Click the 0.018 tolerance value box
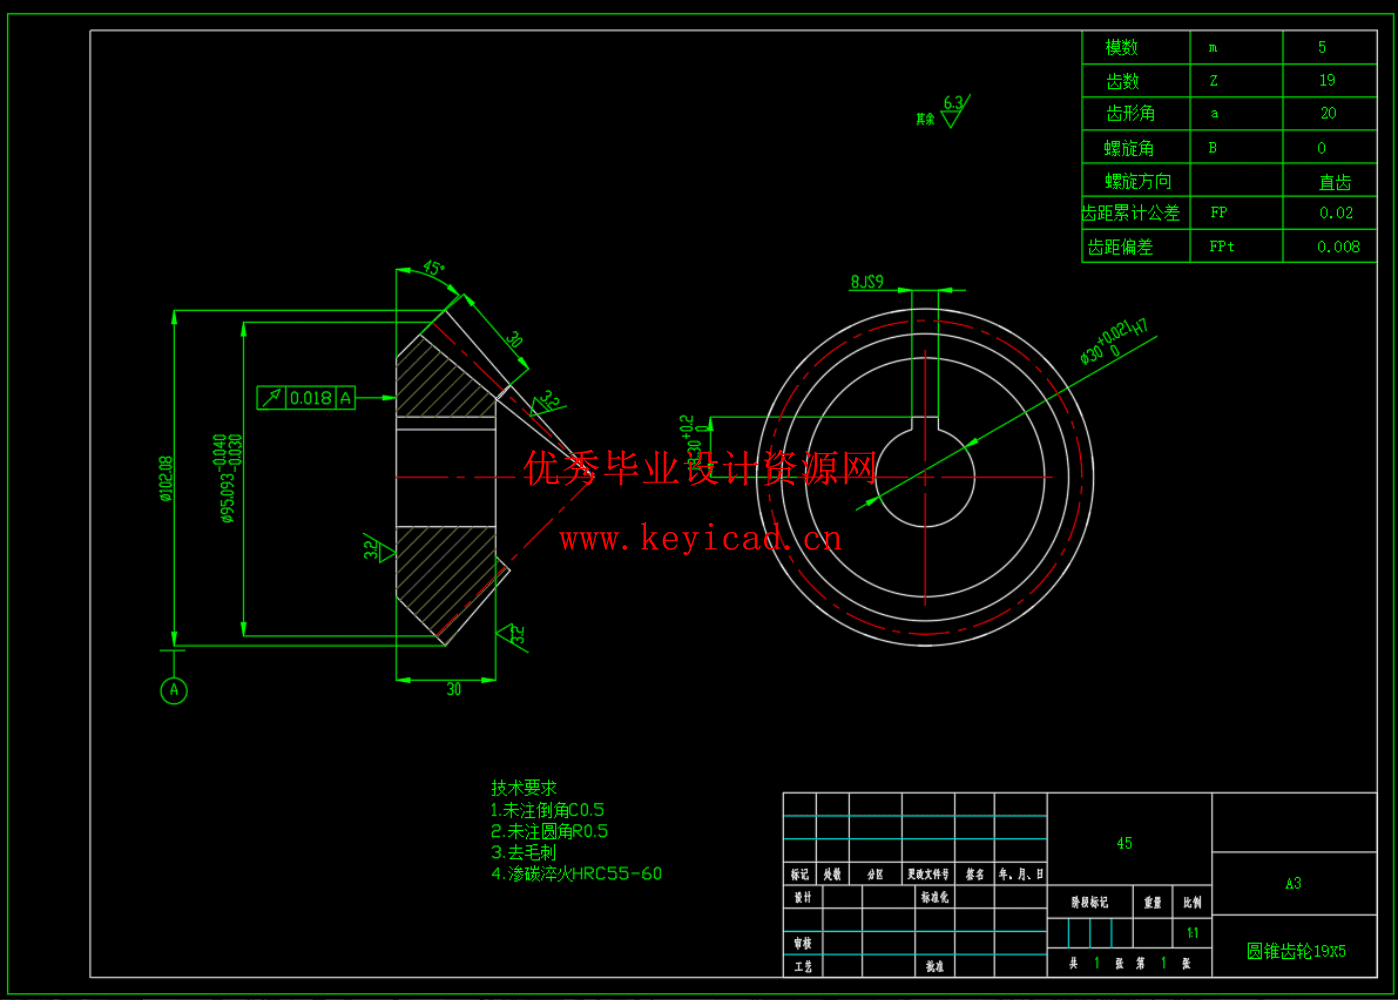The image size is (1398, 1000). pos(310,398)
